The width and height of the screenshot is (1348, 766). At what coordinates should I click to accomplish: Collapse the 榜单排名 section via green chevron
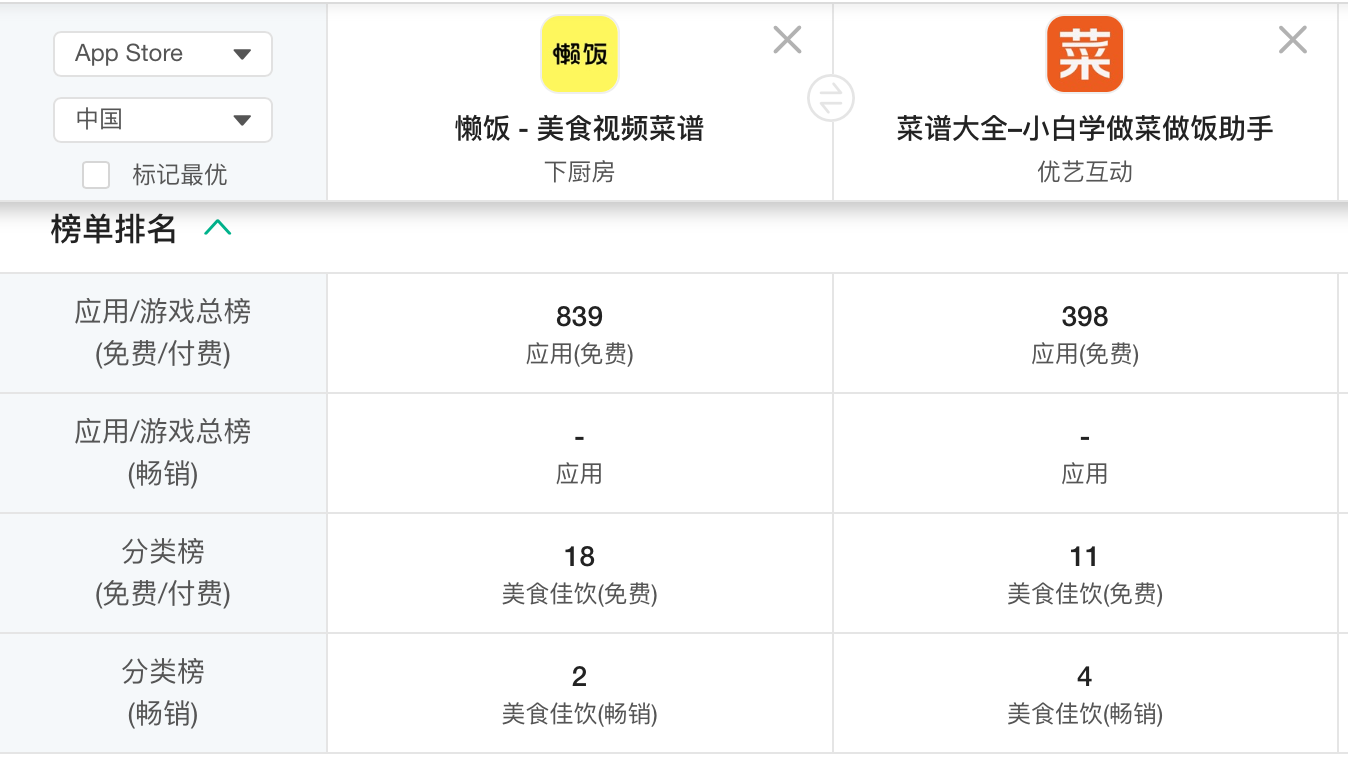click(x=219, y=227)
